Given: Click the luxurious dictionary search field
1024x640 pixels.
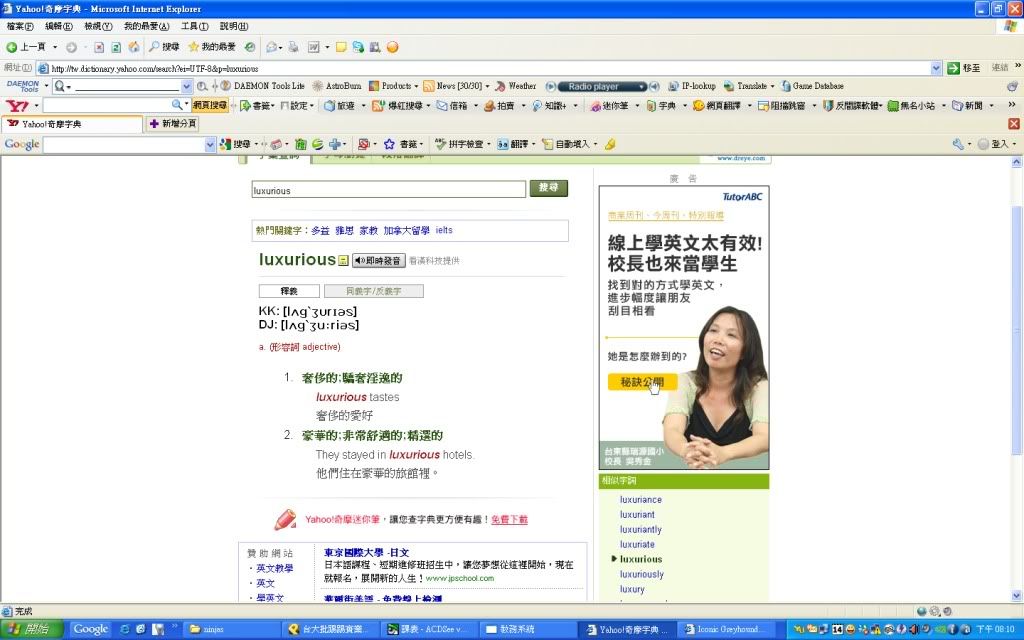Looking at the screenshot, I should click(x=388, y=190).
